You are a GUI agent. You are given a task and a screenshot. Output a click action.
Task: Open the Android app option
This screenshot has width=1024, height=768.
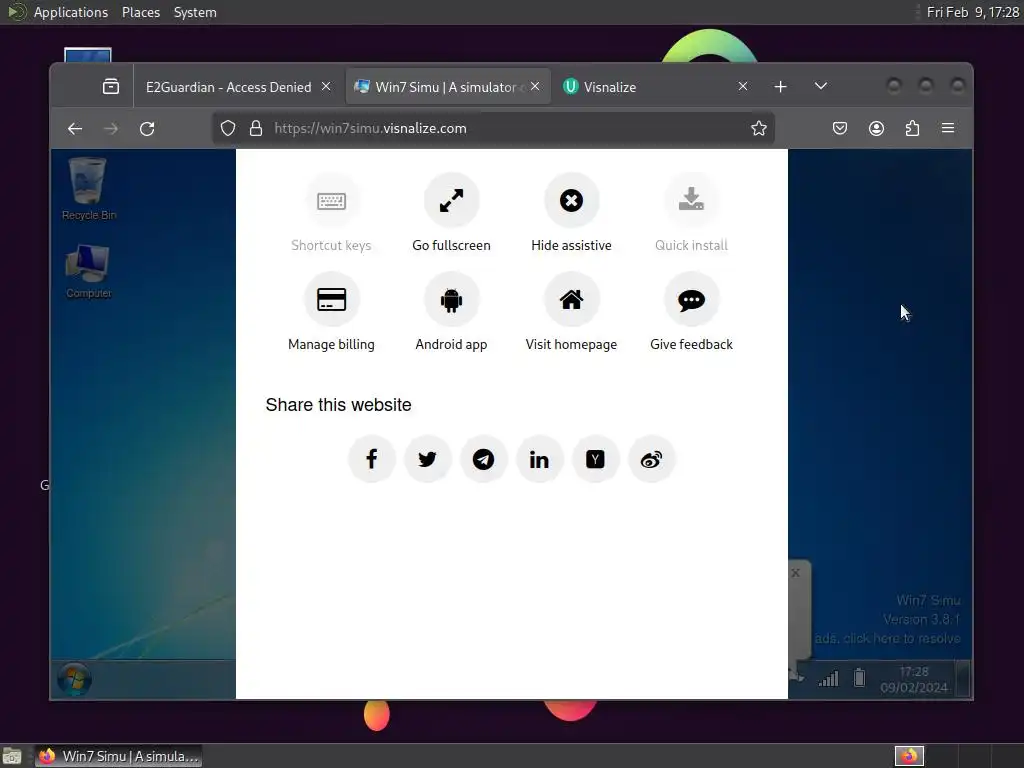tap(451, 312)
